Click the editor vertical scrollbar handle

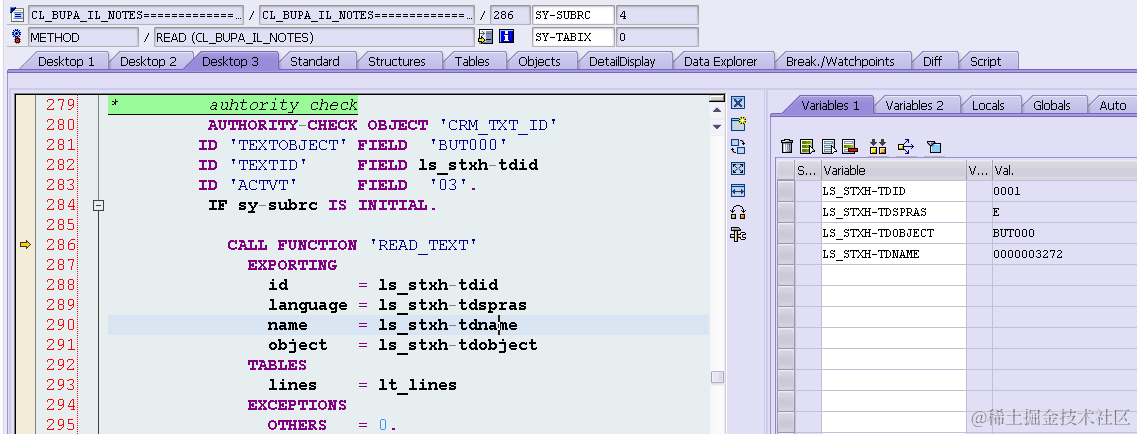click(x=717, y=377)
